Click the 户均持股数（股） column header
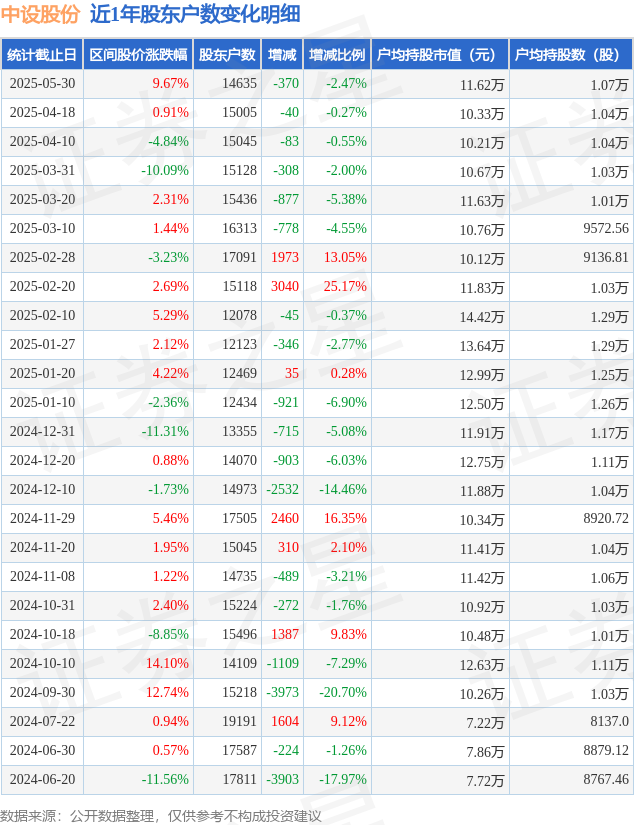This screenshot has width=634, height=825. pos(571,55)
